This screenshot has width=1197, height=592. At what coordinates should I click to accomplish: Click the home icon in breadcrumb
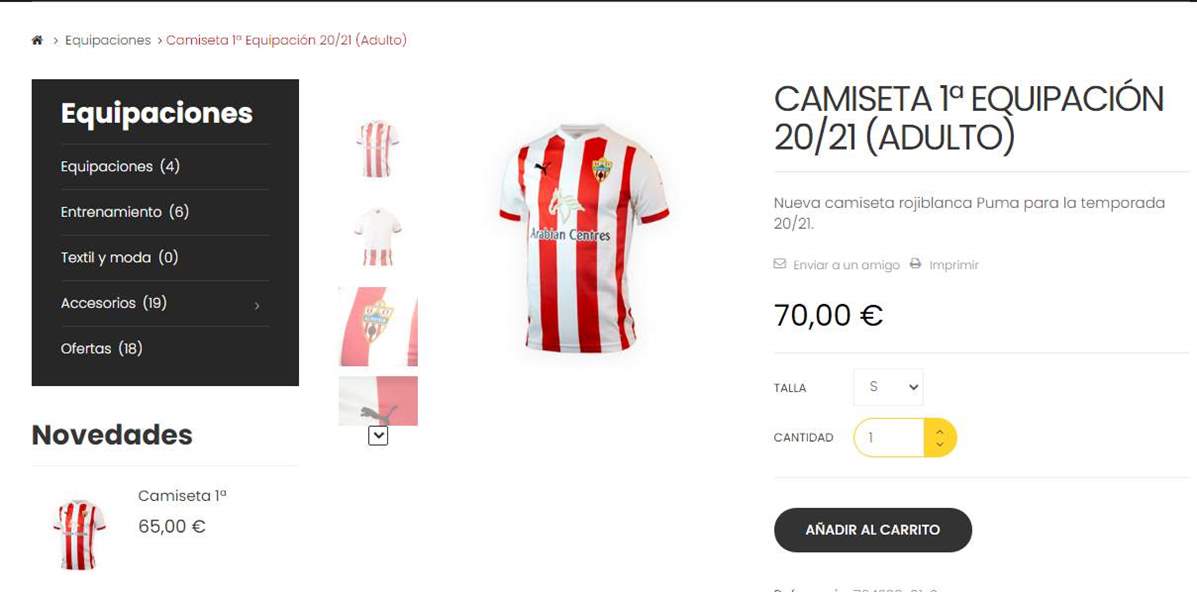pyautogui.click(x=37, y=40)
